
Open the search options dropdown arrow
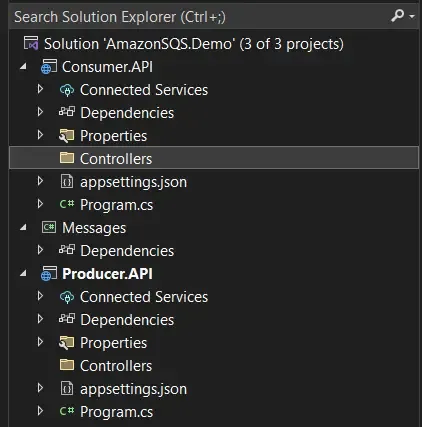412,16
